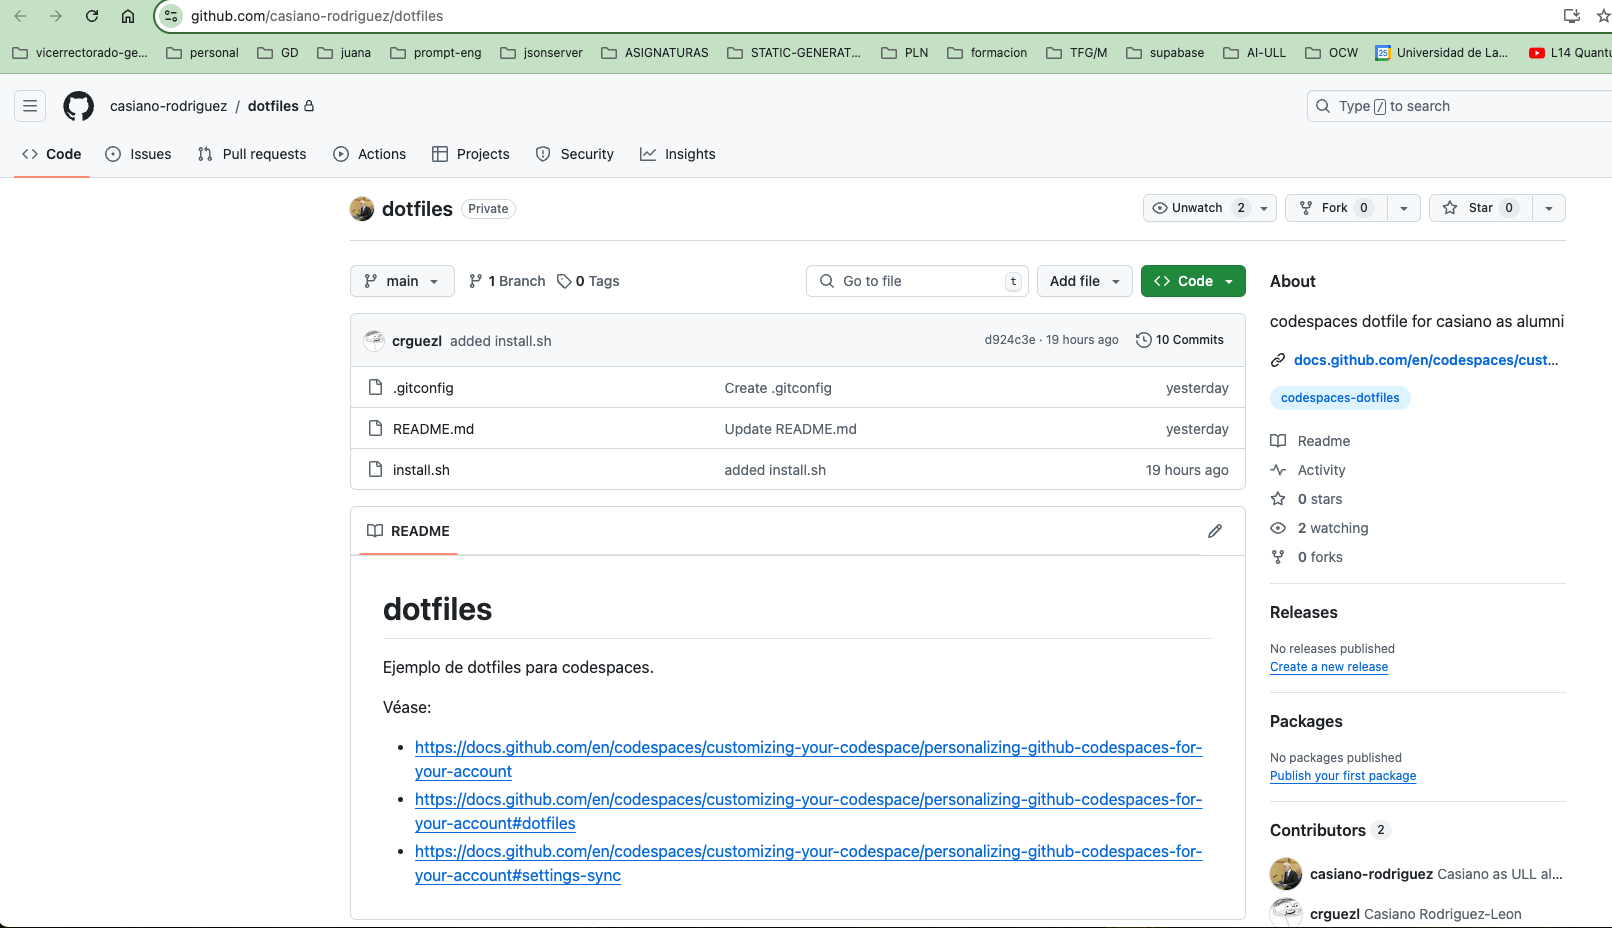Switch to the Code tab
Viewport: 1612px width, 928px height.
pos(52,154)
